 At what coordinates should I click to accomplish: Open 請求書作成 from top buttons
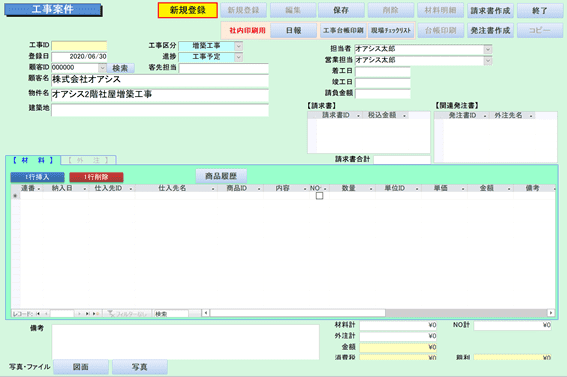point(490,10)
